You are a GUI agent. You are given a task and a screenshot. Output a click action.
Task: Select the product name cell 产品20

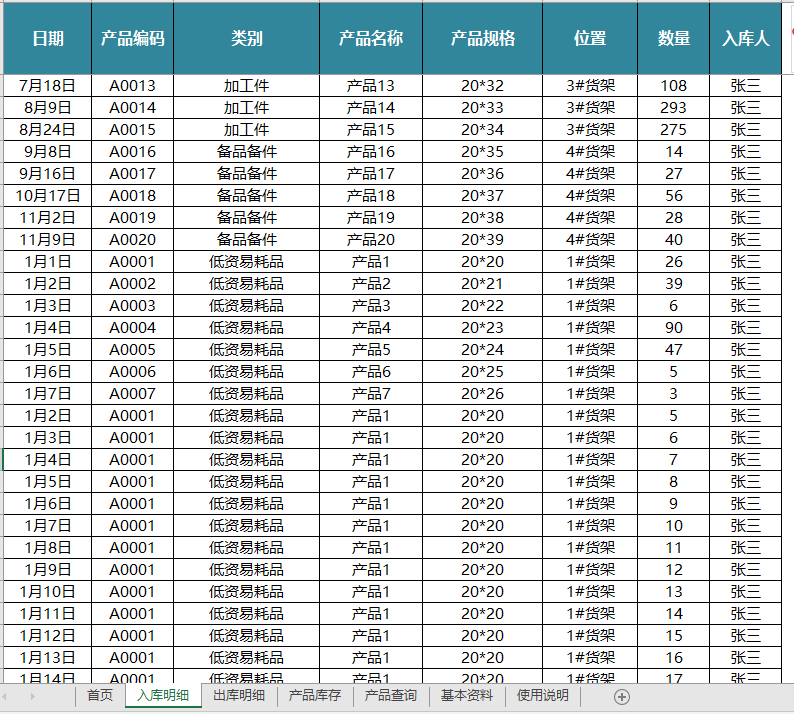click(x=371, y=240)
